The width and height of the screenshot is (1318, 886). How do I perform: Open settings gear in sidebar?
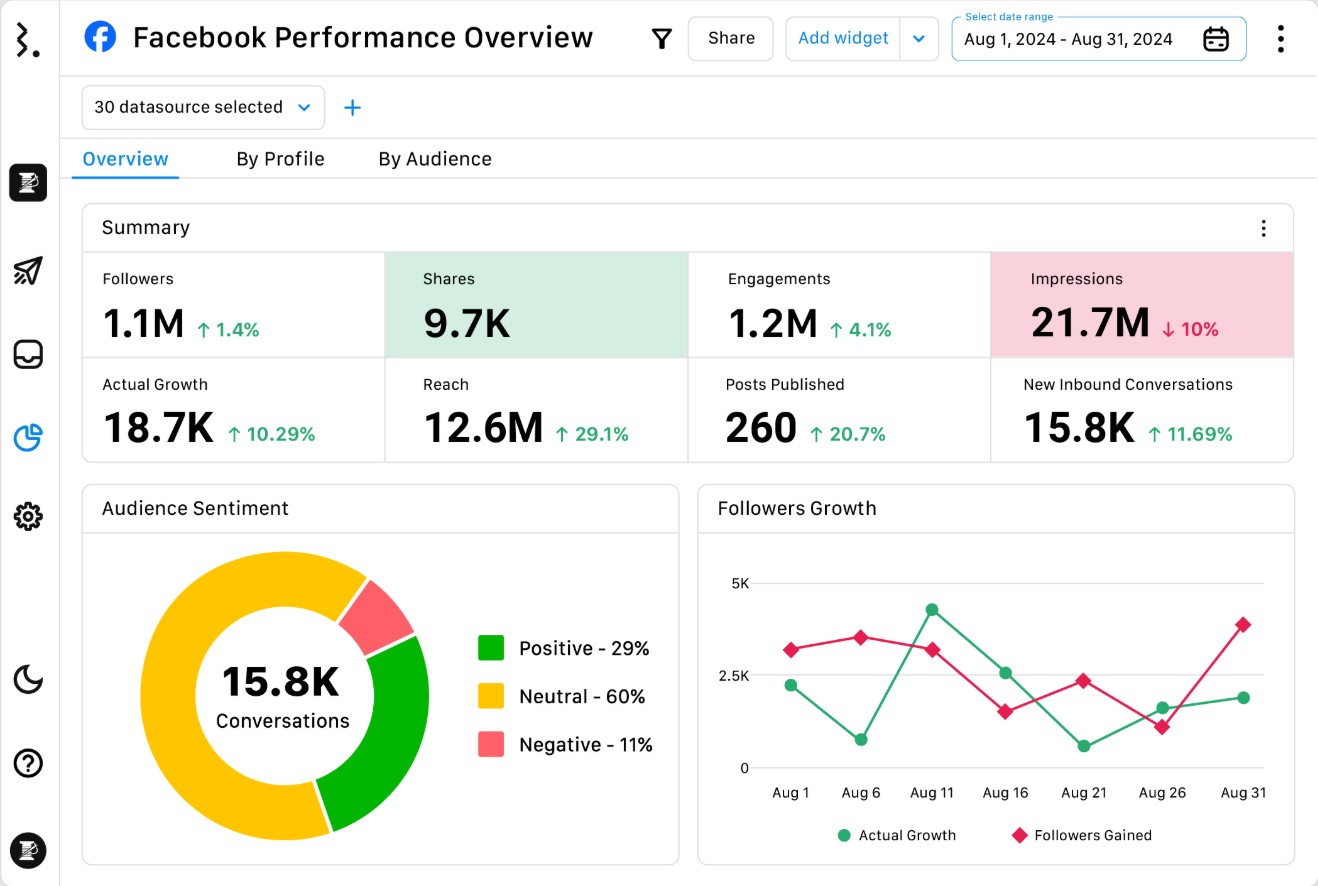pos(28,517)
